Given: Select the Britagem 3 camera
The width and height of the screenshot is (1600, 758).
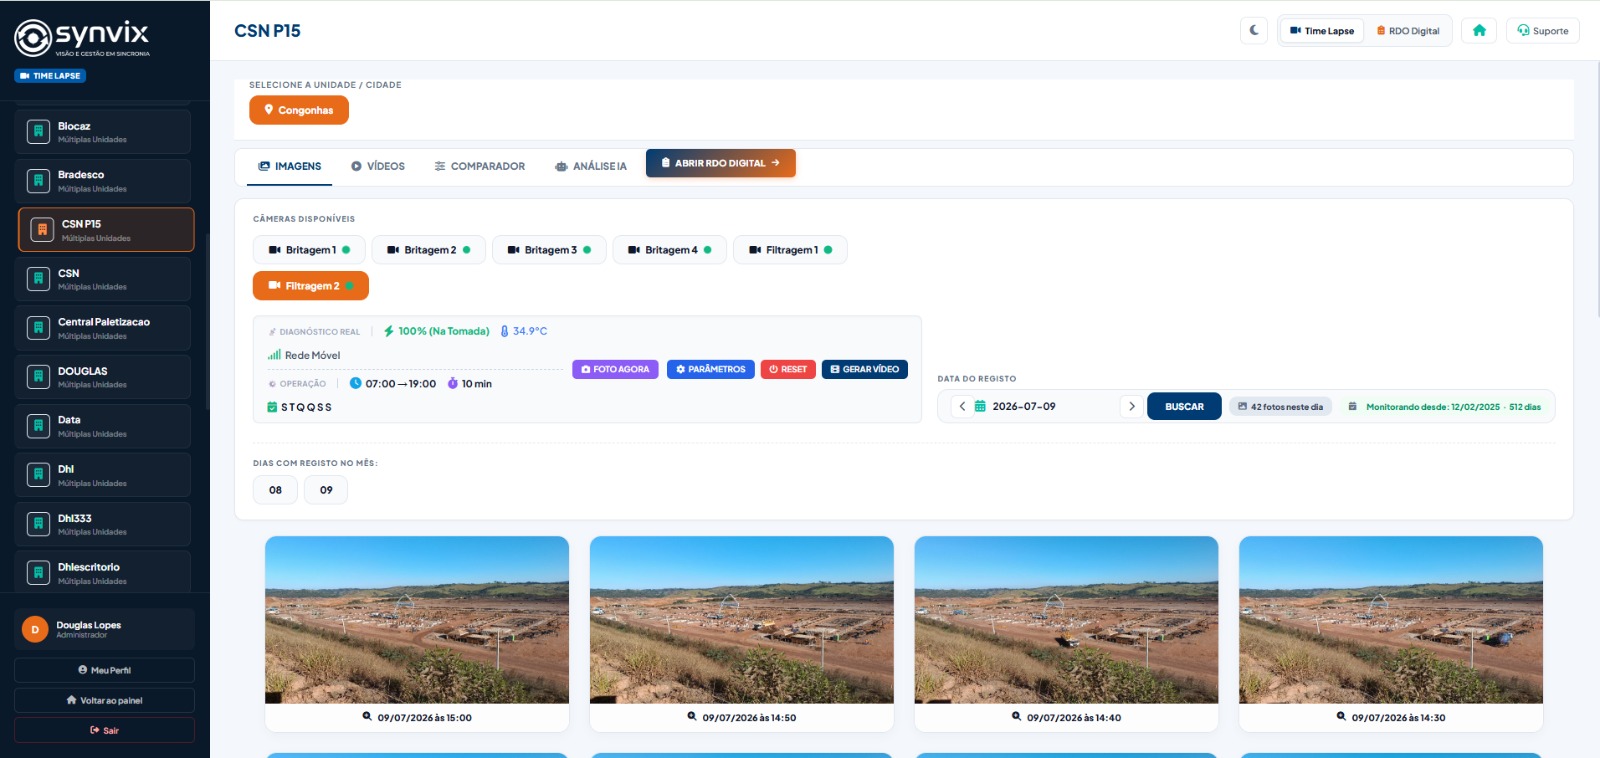Looking at the screenshot, I should click(549, 250).
